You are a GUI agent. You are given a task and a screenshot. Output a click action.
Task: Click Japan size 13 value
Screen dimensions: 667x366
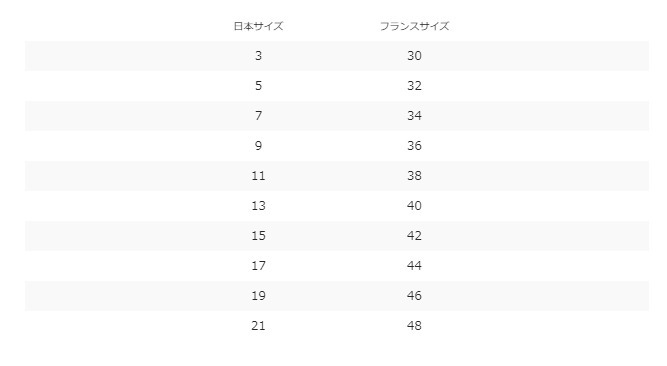click(259, 206)
